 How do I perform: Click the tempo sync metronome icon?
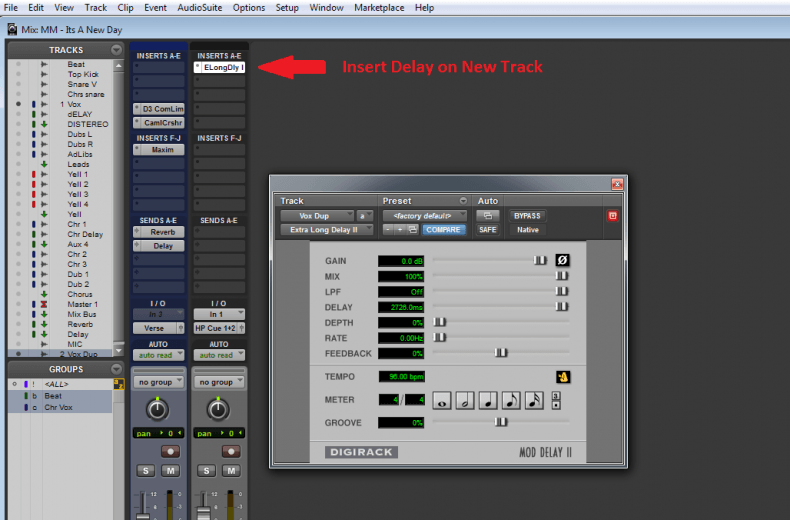(x=563, y=377)
